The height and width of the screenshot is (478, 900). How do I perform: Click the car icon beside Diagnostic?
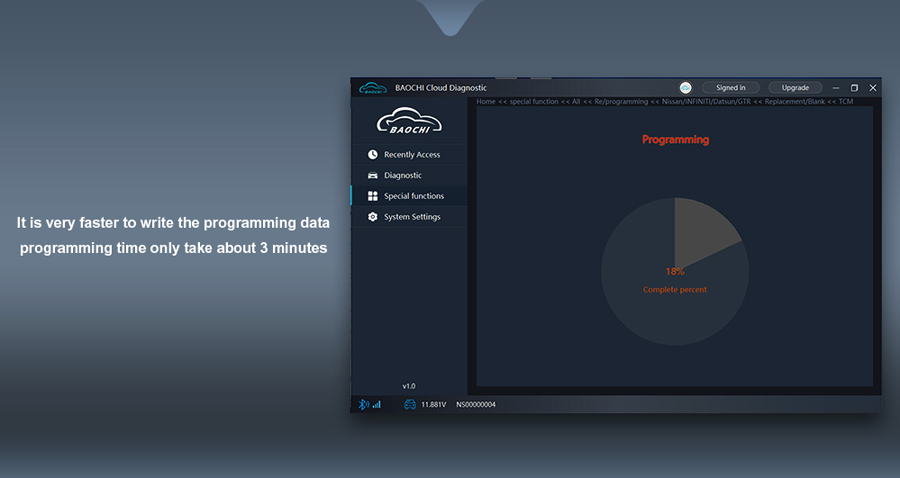tap(373, 175)
